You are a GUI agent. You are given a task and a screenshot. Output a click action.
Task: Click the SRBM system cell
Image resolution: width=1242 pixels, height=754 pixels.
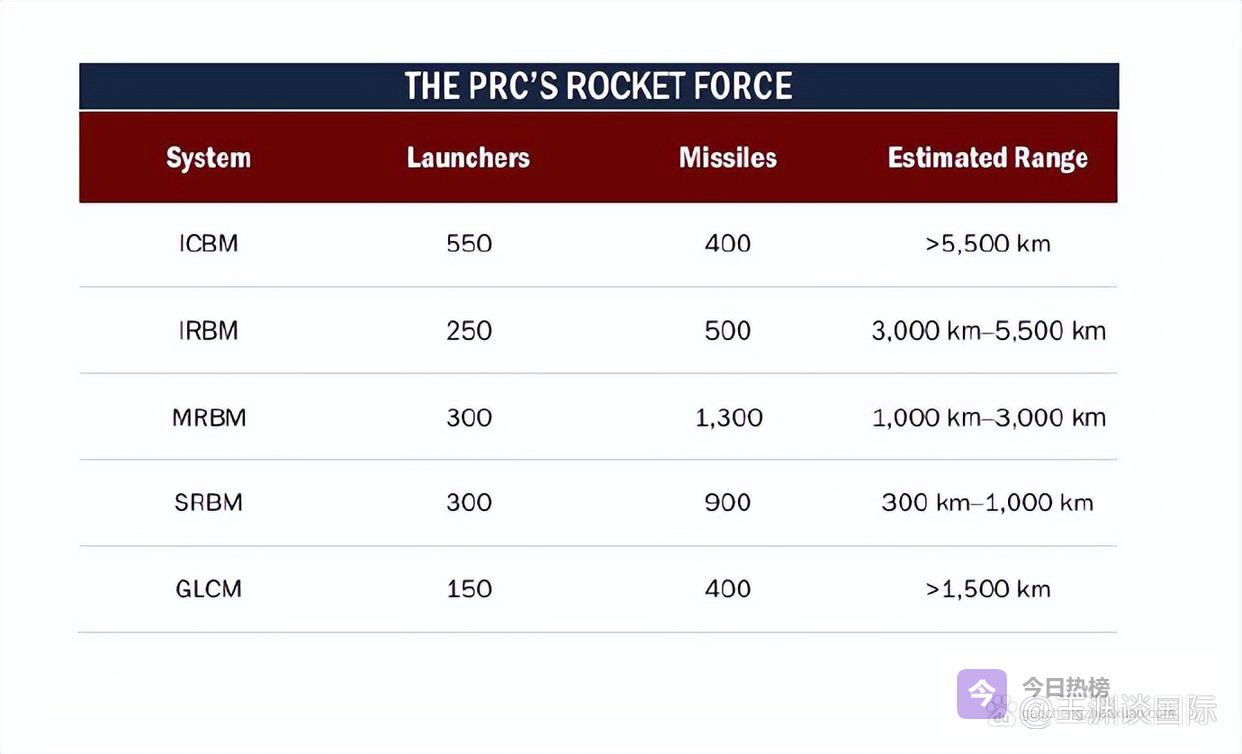coord(208,502)
